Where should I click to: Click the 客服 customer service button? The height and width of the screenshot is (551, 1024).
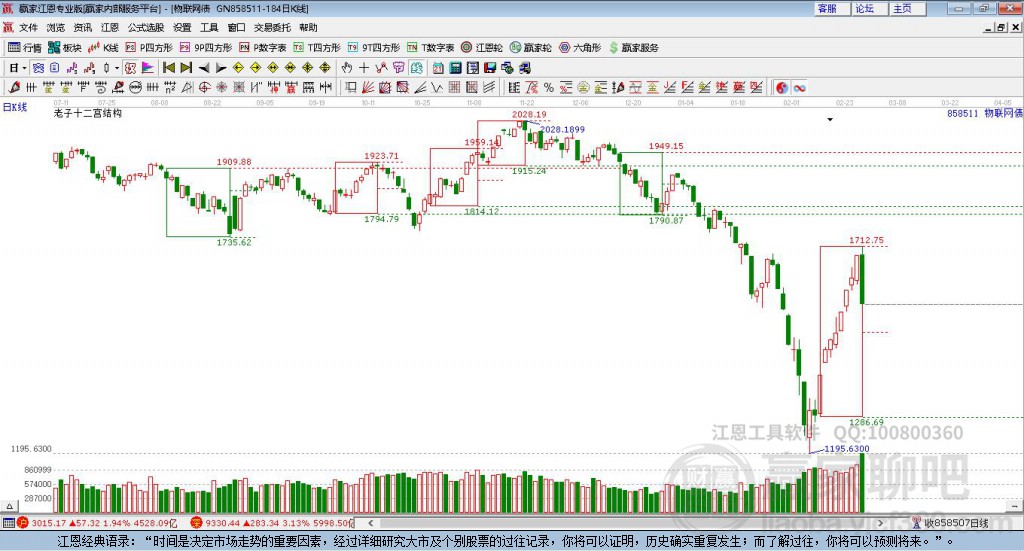[831, 8]
